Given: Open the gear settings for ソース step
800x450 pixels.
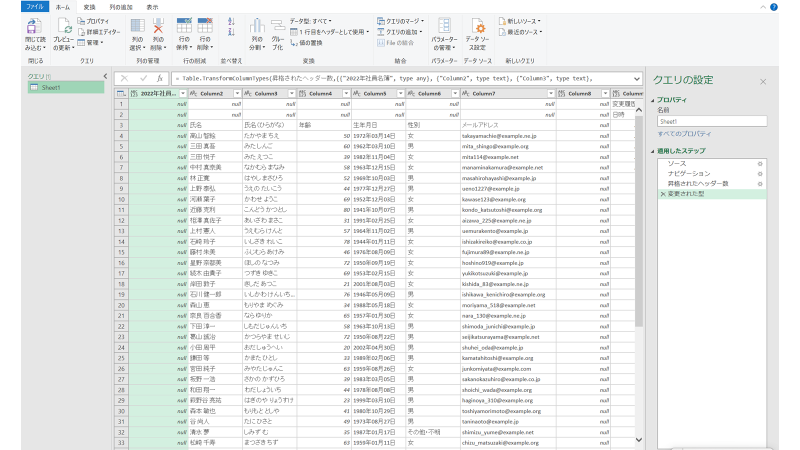Looking at the screenshot, I should tap(760, 164).
